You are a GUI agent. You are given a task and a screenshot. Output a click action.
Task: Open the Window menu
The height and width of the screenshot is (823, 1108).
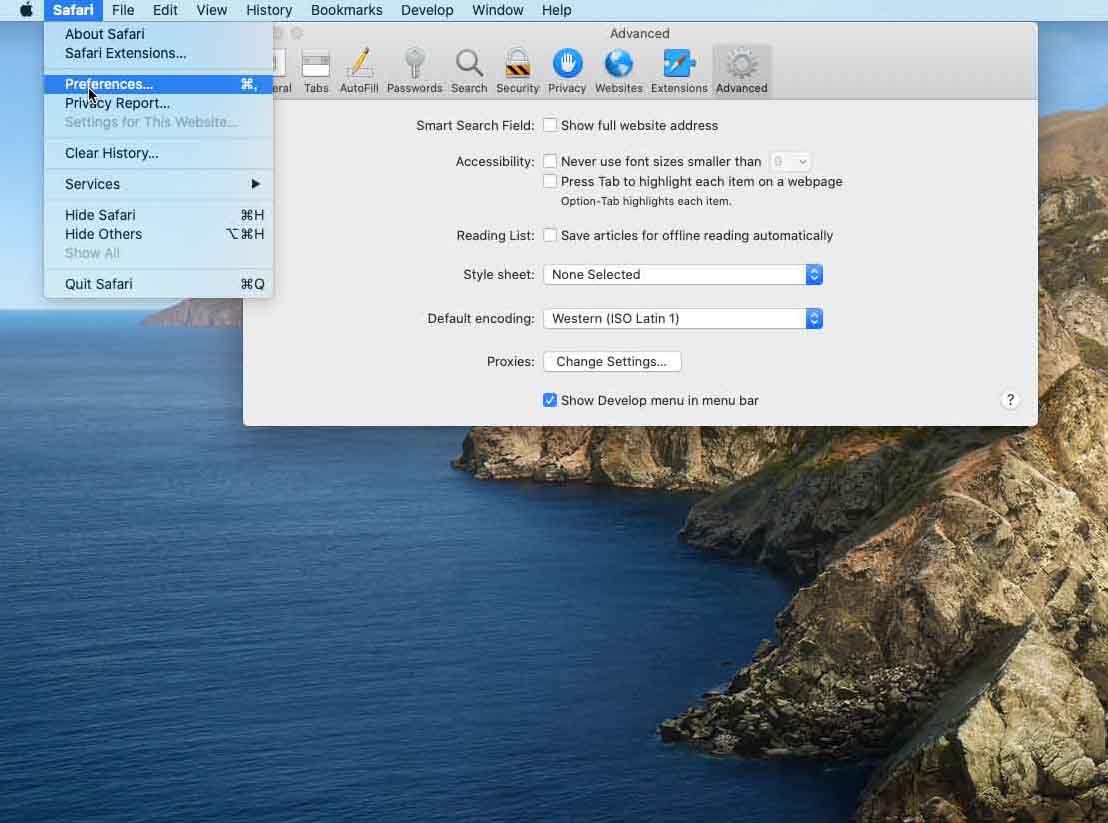(497, 10)
